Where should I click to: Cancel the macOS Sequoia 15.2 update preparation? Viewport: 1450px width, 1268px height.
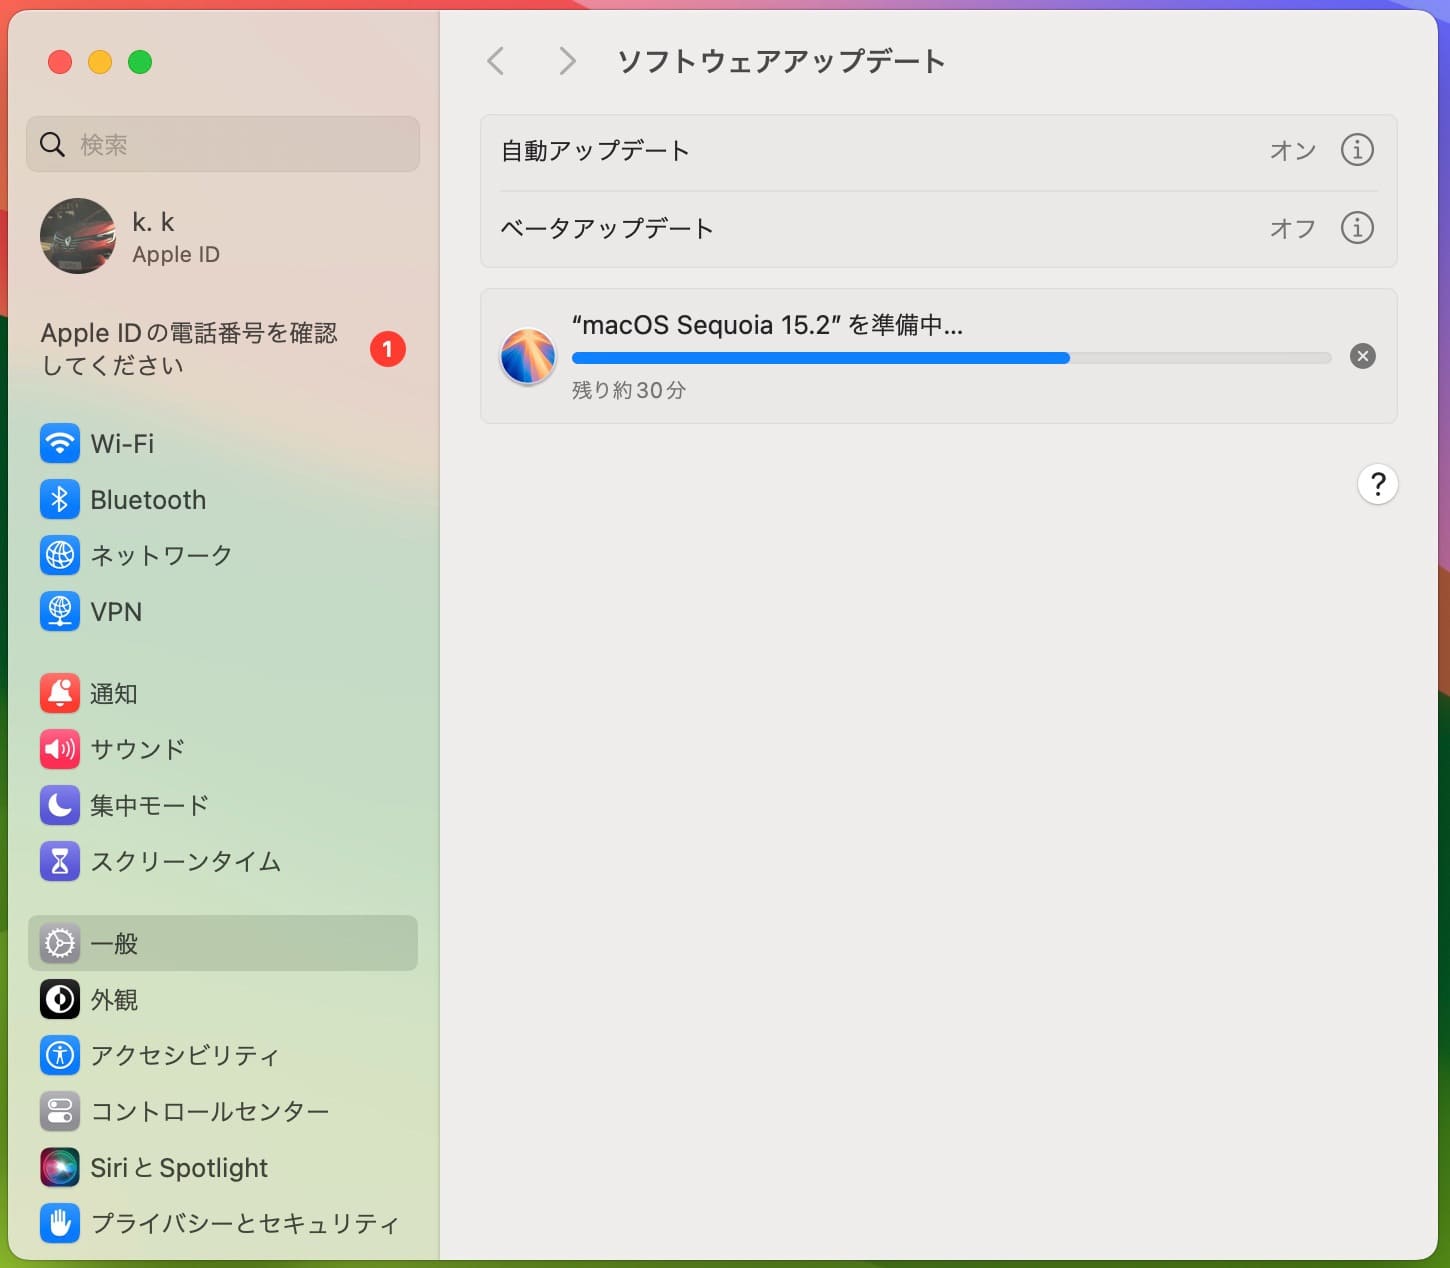[x=1363, y=356]
